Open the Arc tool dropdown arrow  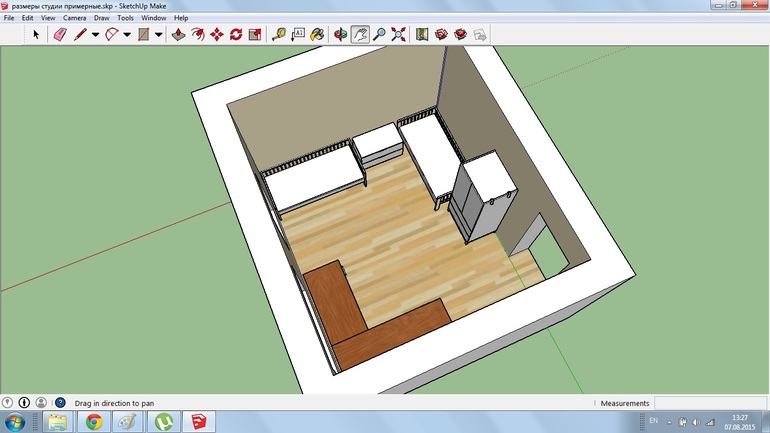pyautogui.click(x=127, y=34)
